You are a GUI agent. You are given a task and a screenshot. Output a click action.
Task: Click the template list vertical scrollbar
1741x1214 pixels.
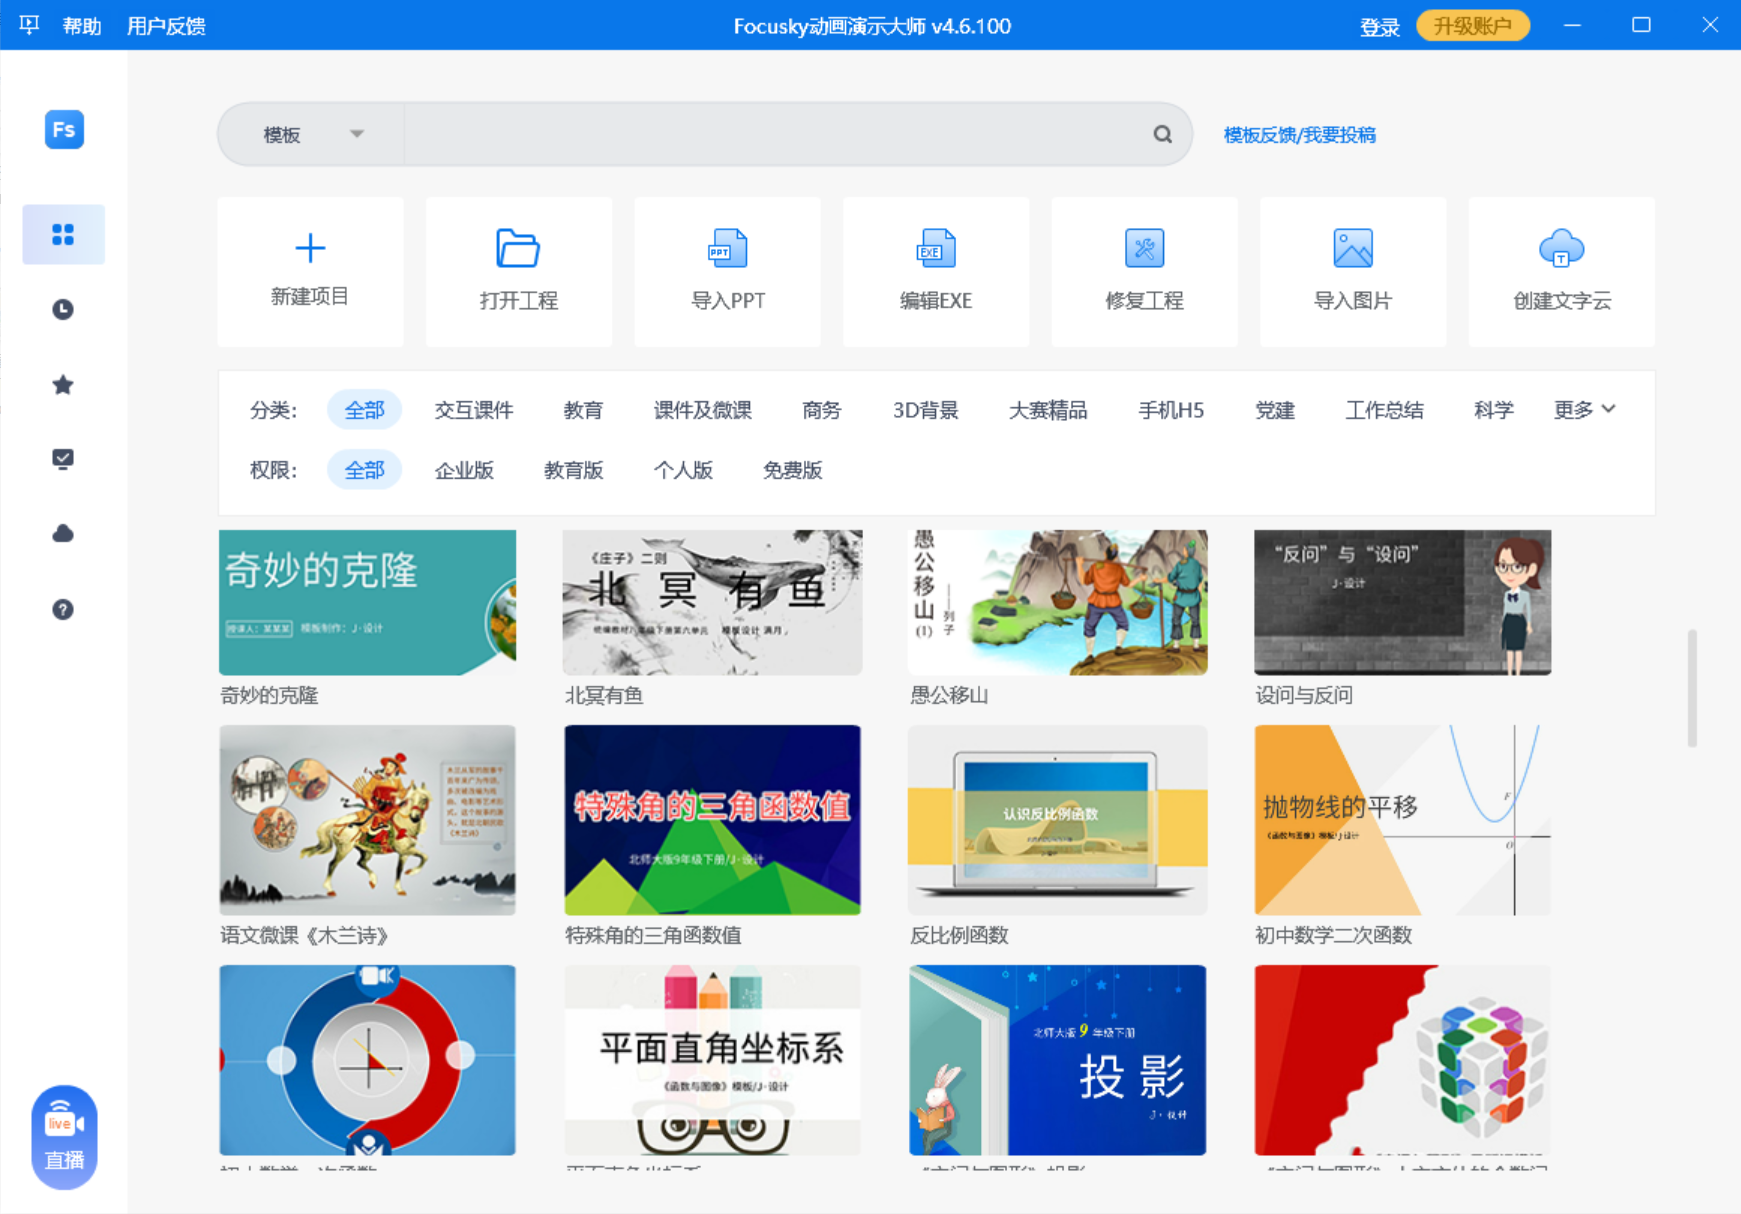[x=1692, y=688]
